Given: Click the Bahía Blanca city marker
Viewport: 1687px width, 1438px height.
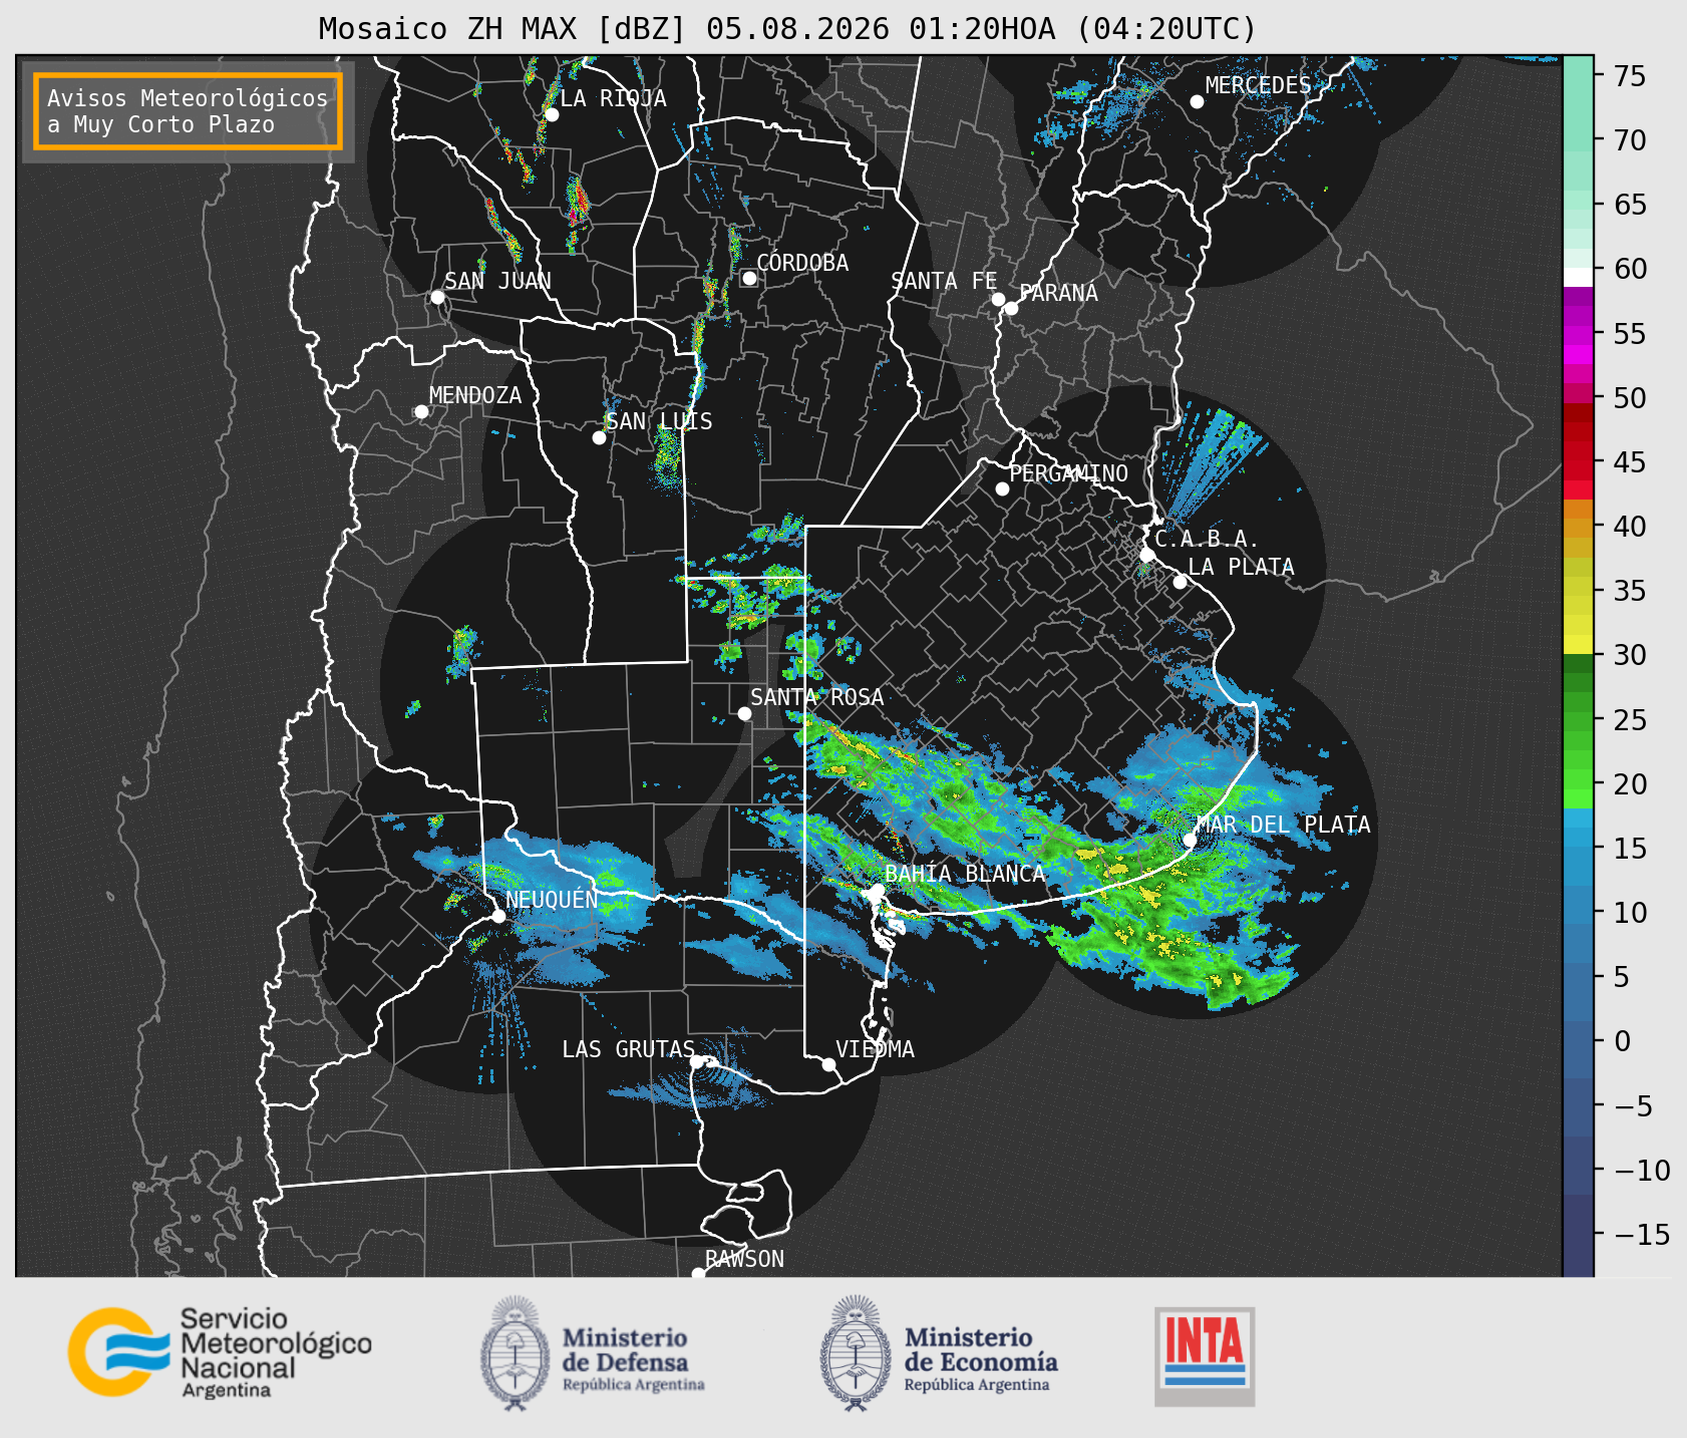Looking at the screenshot, I should tap(877, 890).
